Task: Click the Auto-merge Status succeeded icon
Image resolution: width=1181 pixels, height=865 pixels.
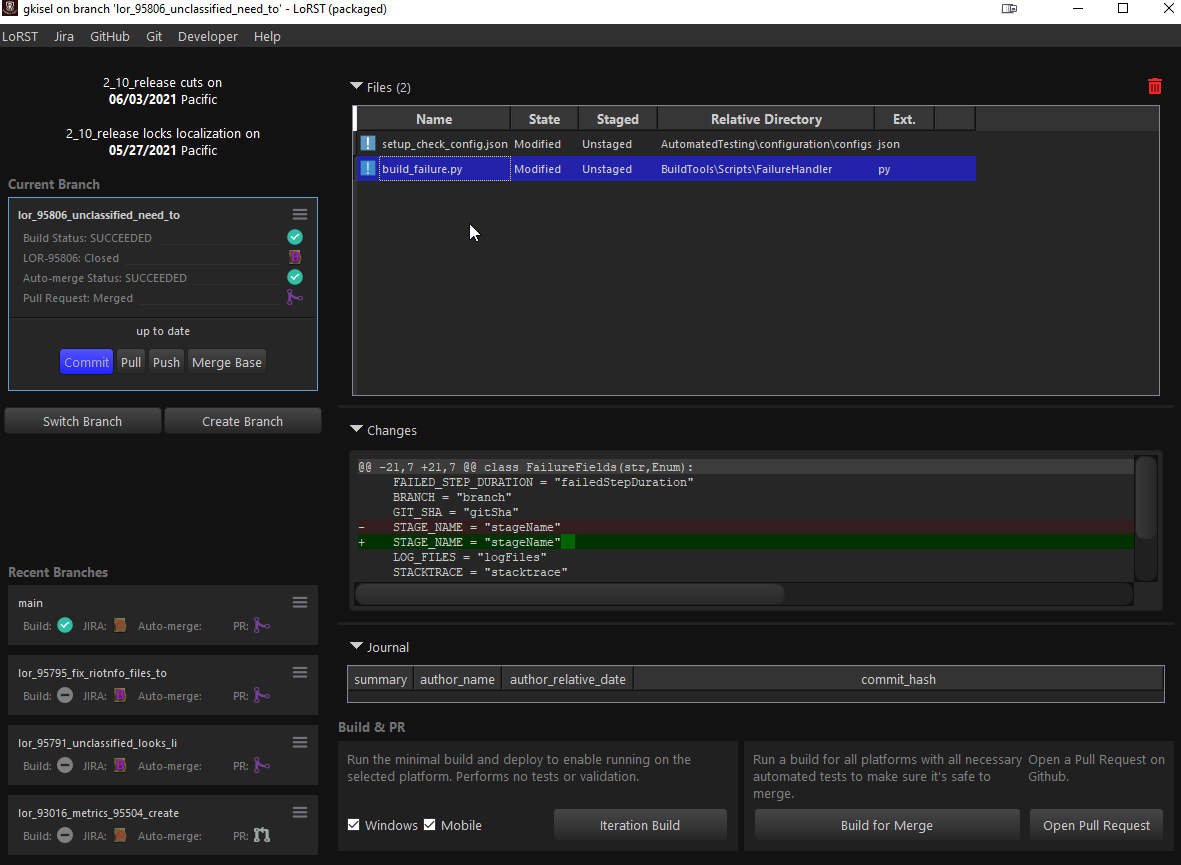Action: point(295,277)
